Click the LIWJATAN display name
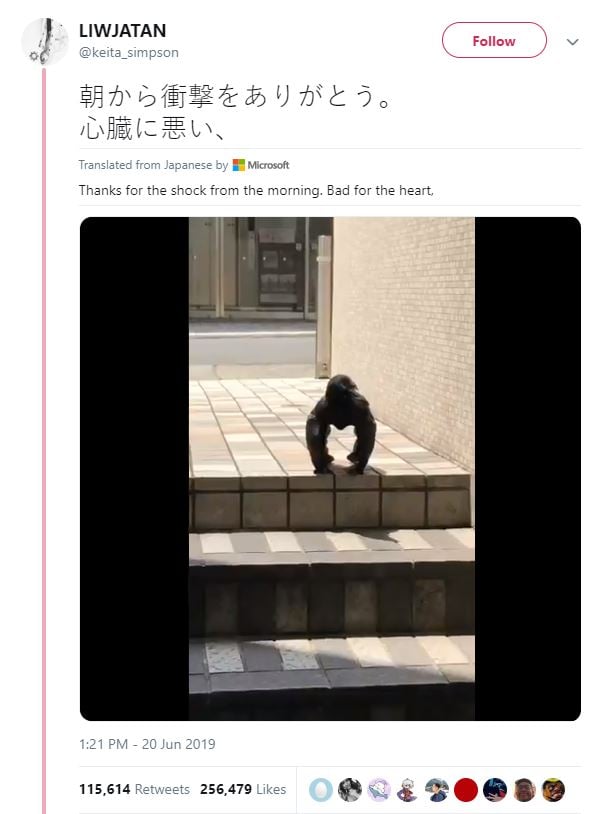Viewport: 606px width, 814px height. click(123, 31)
